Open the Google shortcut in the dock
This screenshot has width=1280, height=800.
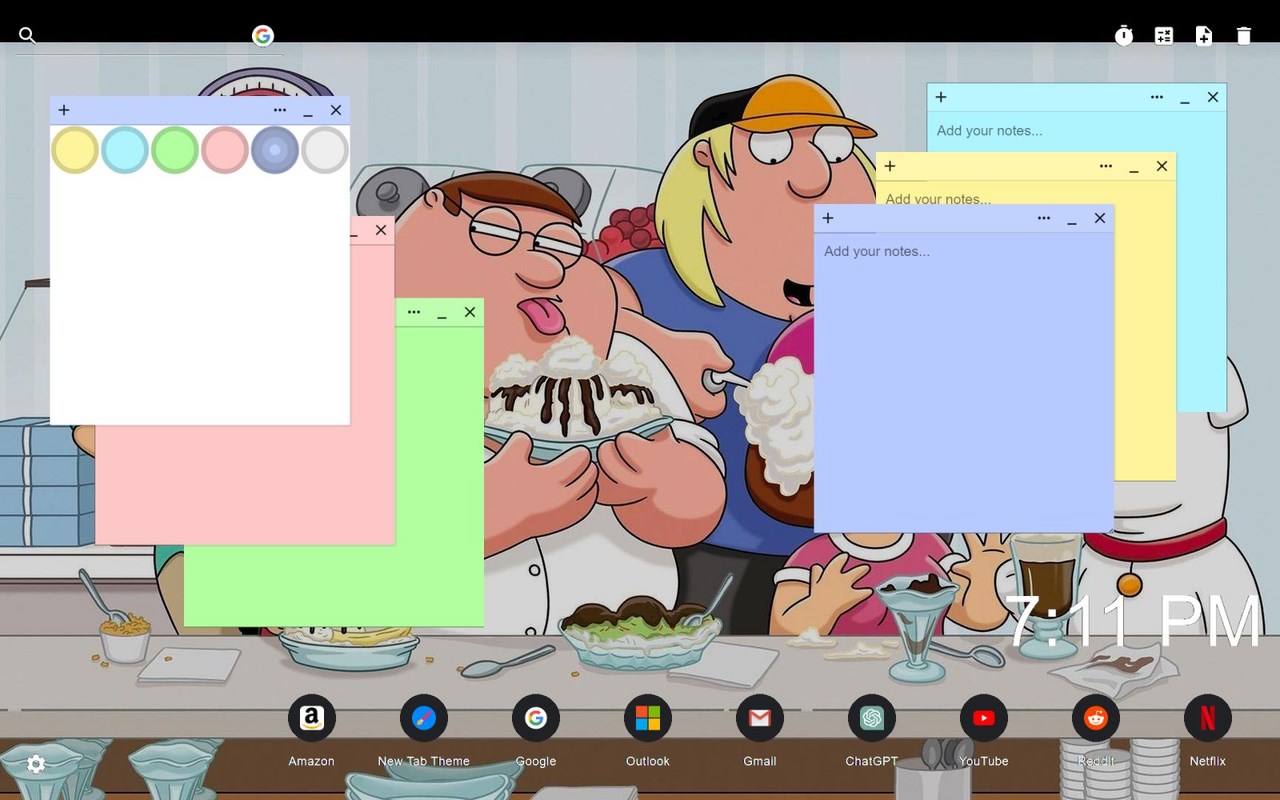pyautogui.click(x=536, y=718)
